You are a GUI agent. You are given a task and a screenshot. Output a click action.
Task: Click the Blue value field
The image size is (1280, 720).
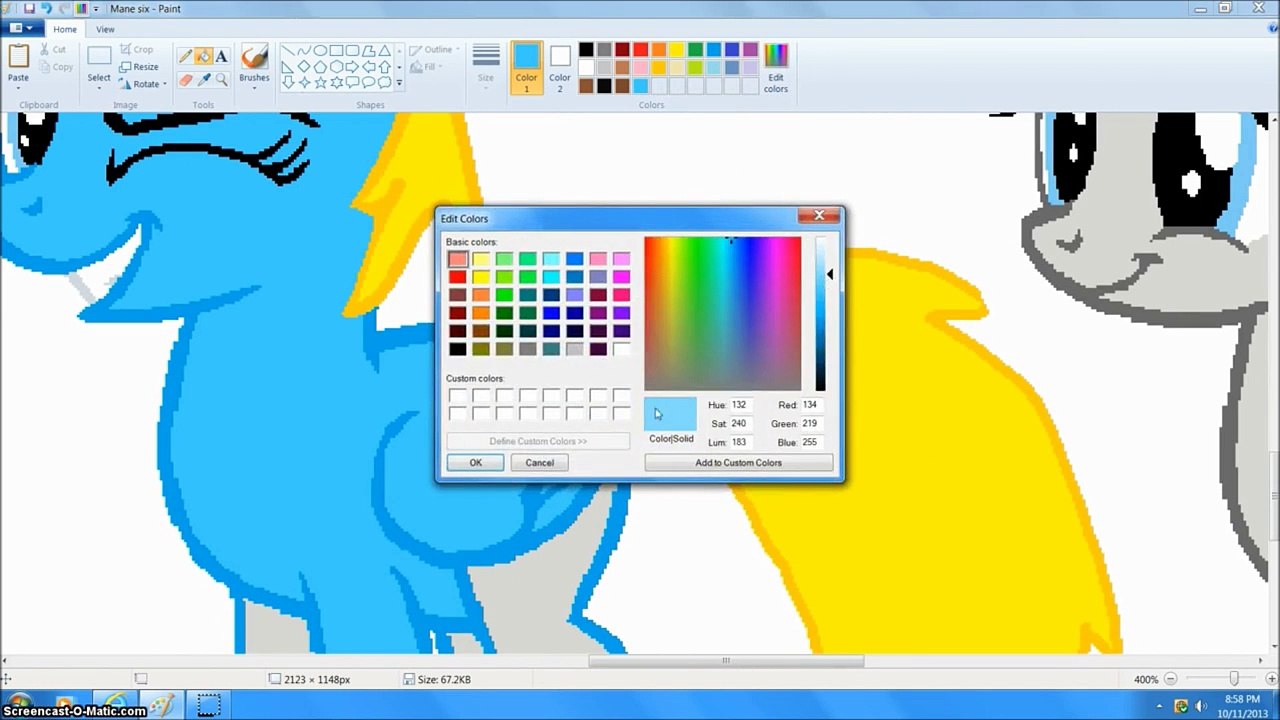point(811,441)
